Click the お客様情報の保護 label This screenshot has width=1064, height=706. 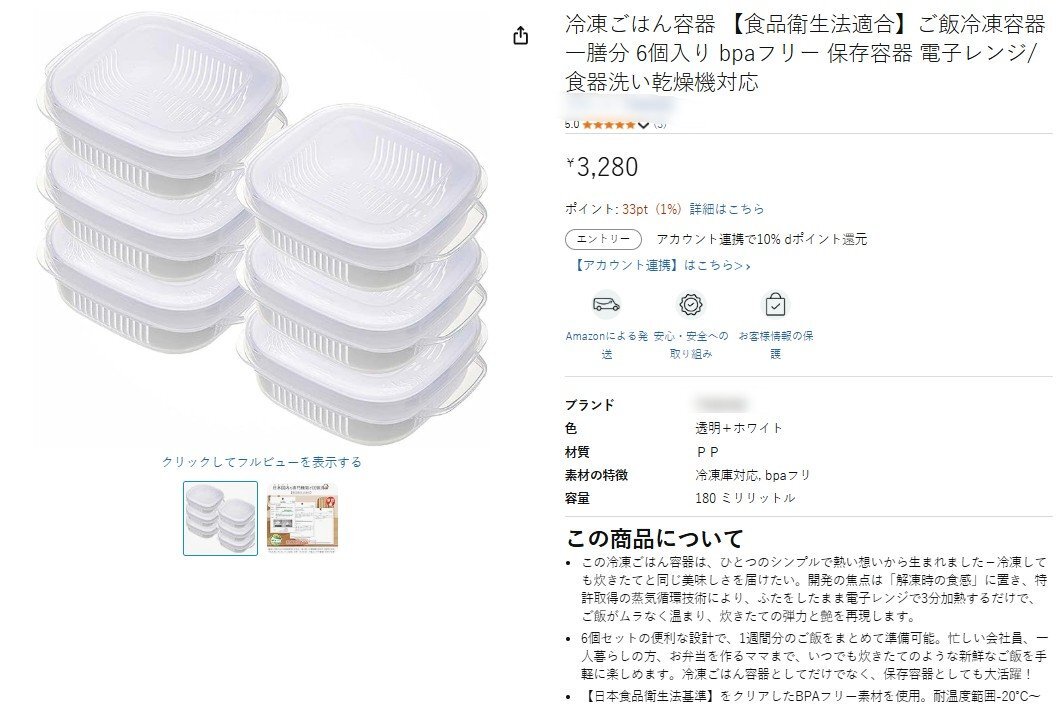tap(776, 345)
